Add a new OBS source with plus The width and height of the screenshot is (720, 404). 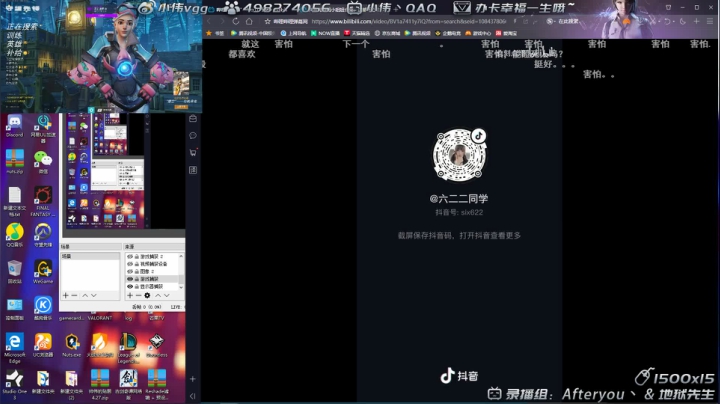pyautogui.click(x=130, y=295)
